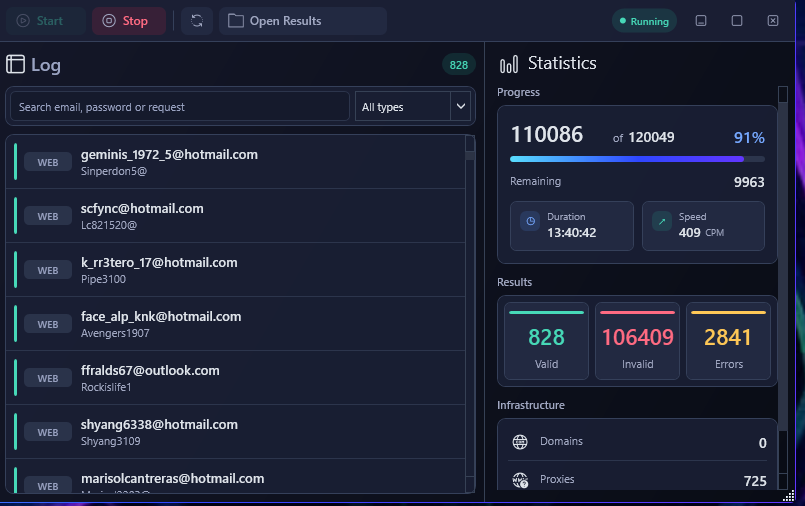This screenshot has height=506, width=805.
Task: Click the Domains globe icon
Action: (x=520, y=442)
